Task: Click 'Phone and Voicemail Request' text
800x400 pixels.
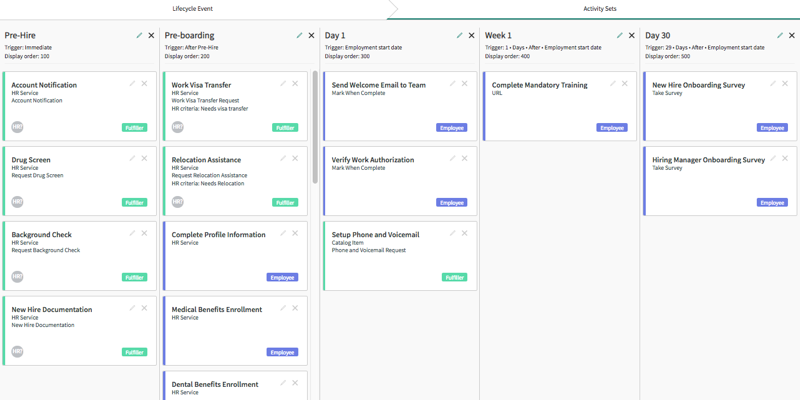Action: pos(368,251)
